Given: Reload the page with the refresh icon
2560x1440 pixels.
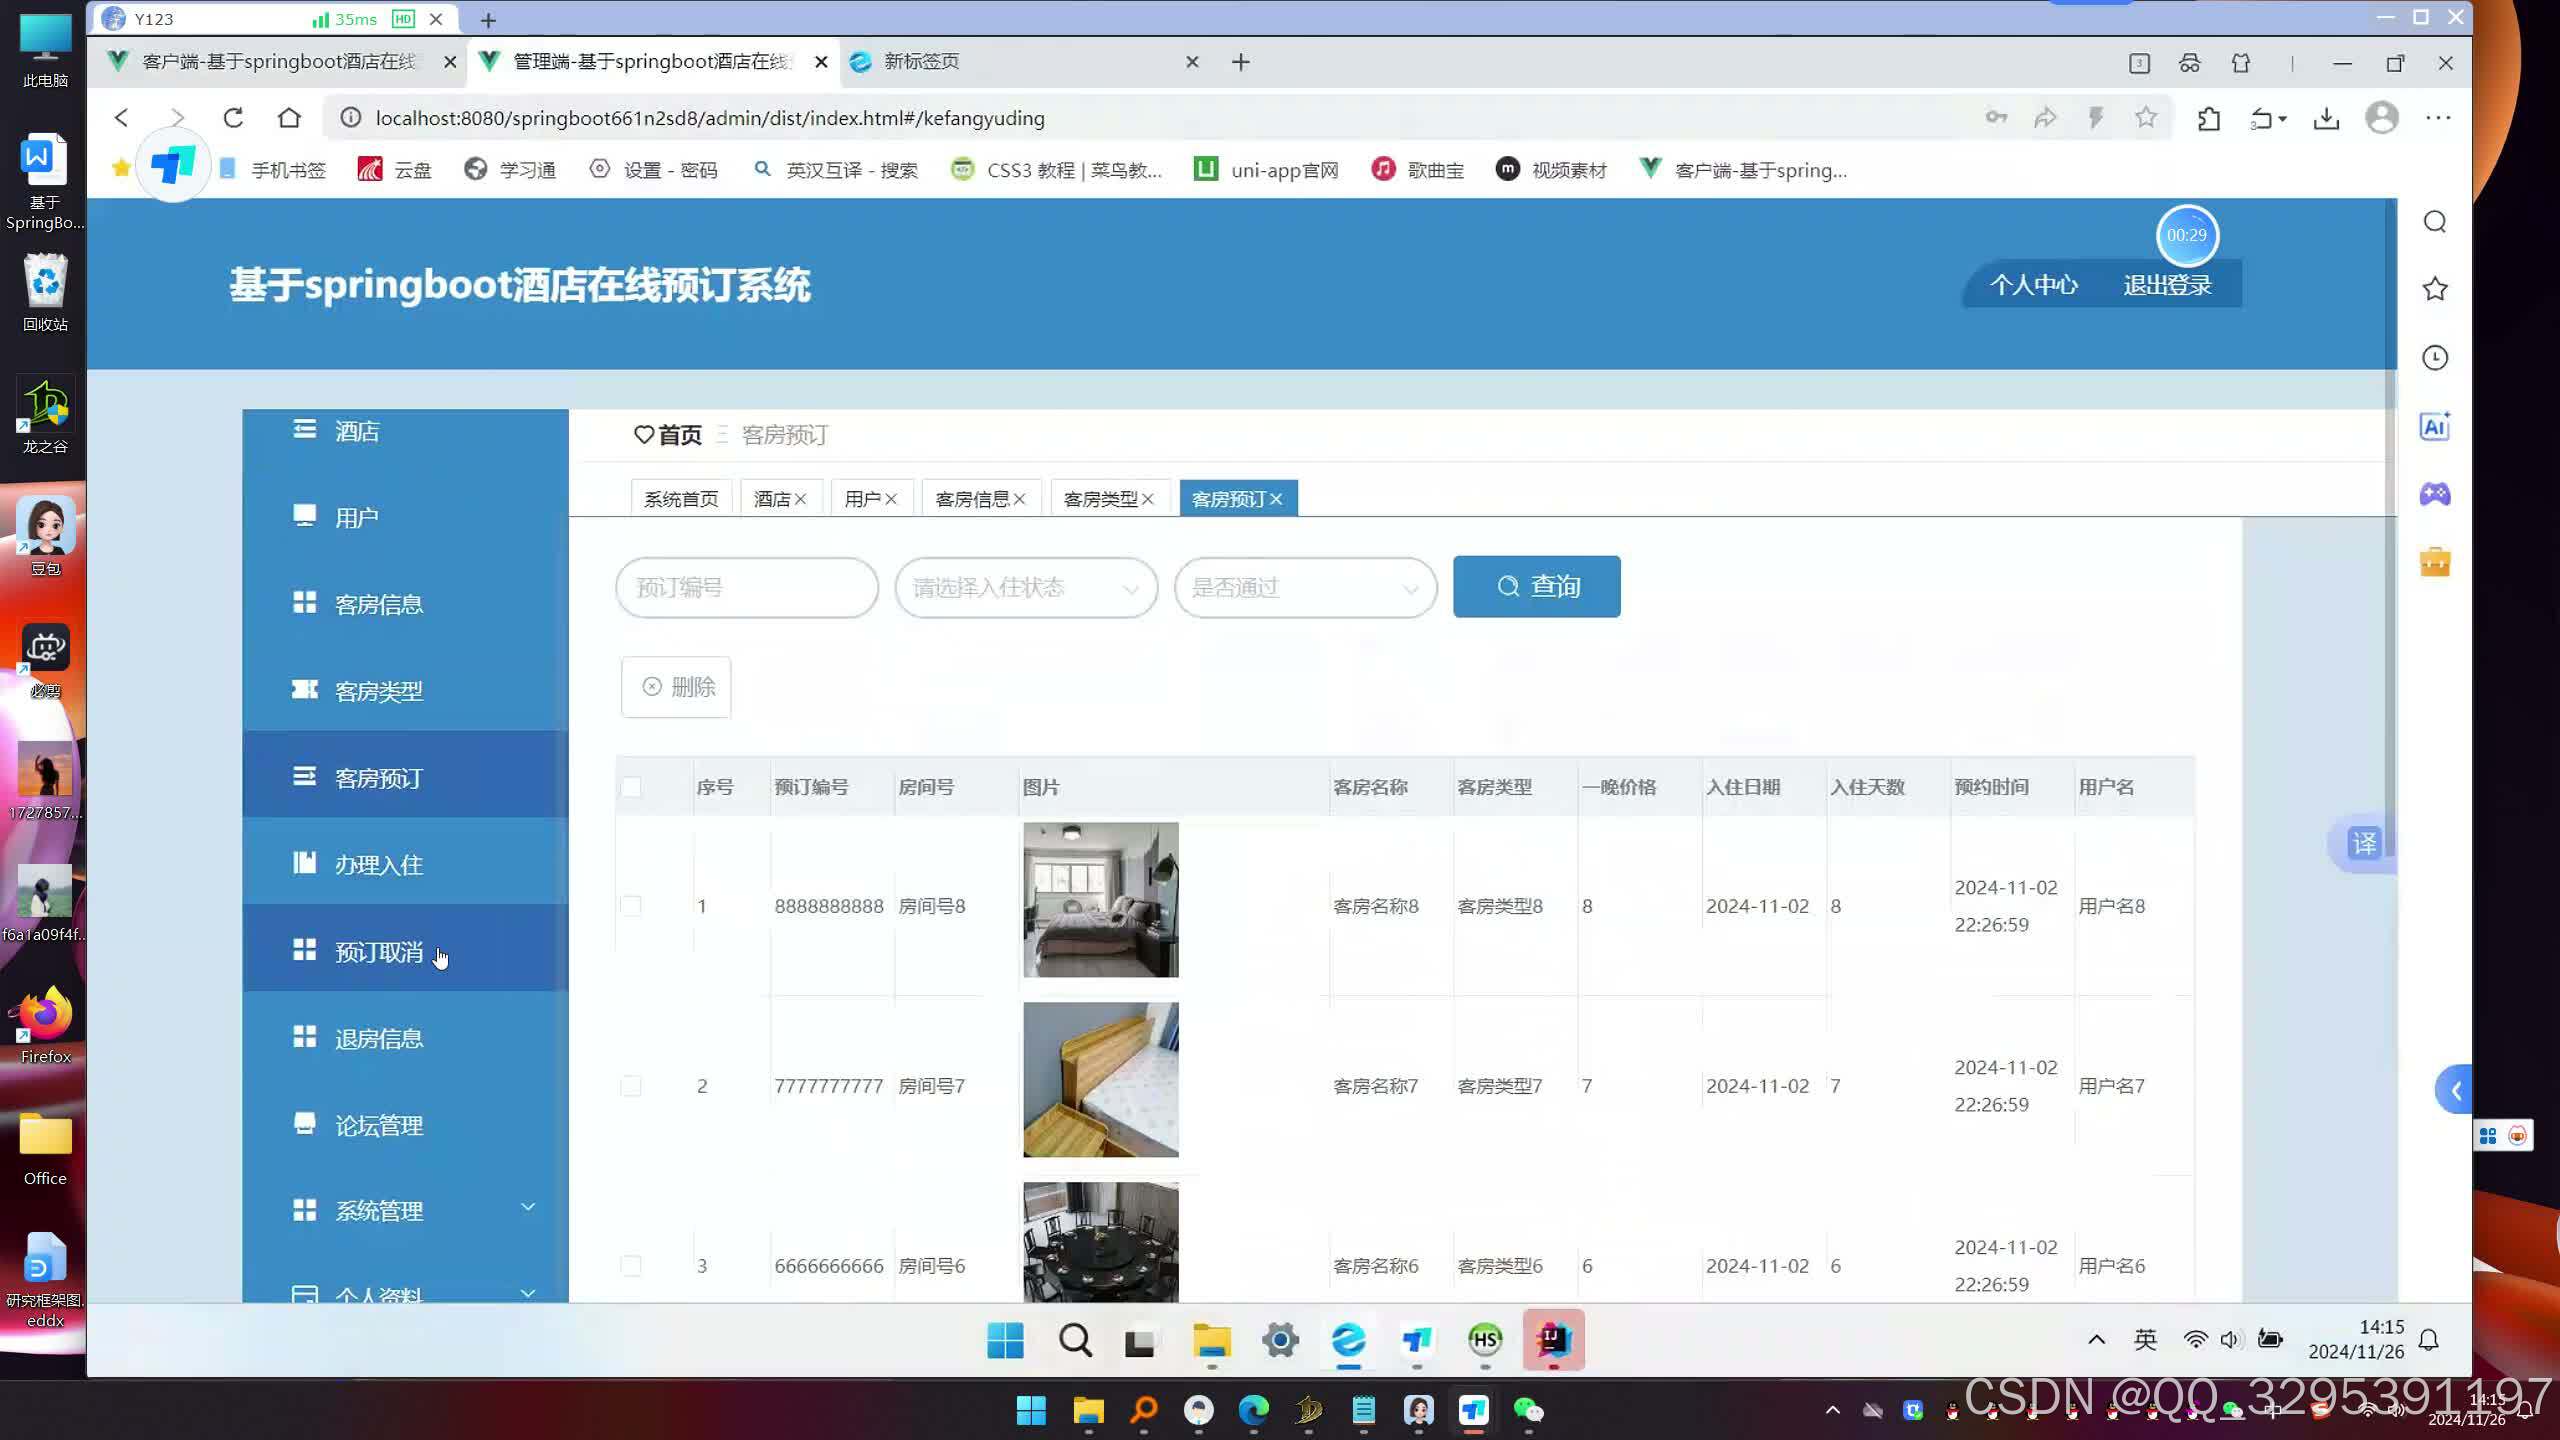Looking at the screenshot, I should click(x=233, y=118).
